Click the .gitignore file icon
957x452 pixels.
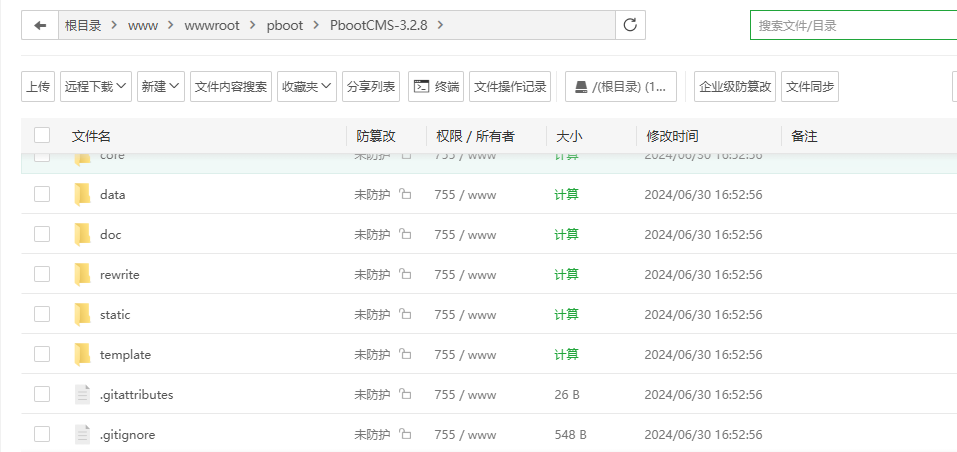pyautogui.click(x=82, y=435)
